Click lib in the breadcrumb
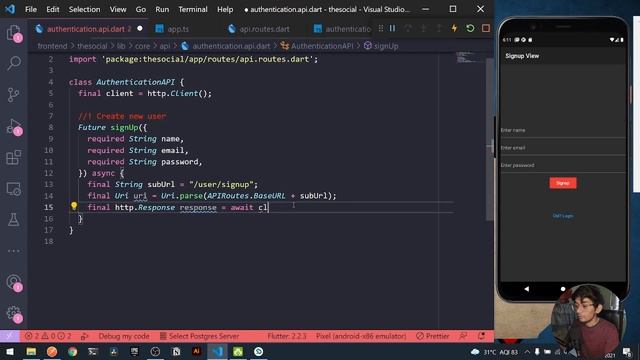The image size is (640, 360). click(x=121, y=46)
